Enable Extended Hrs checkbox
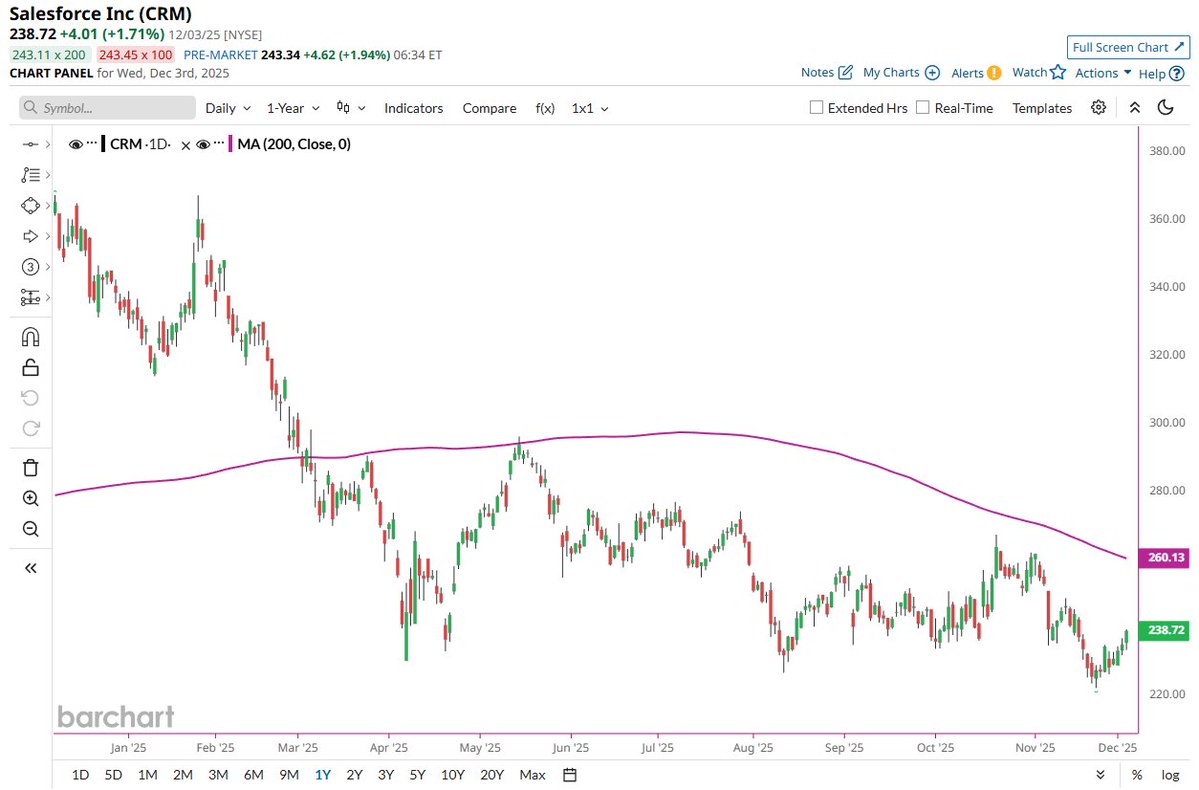The height and width of the screenshot is (790, 1199). [817, 108]
